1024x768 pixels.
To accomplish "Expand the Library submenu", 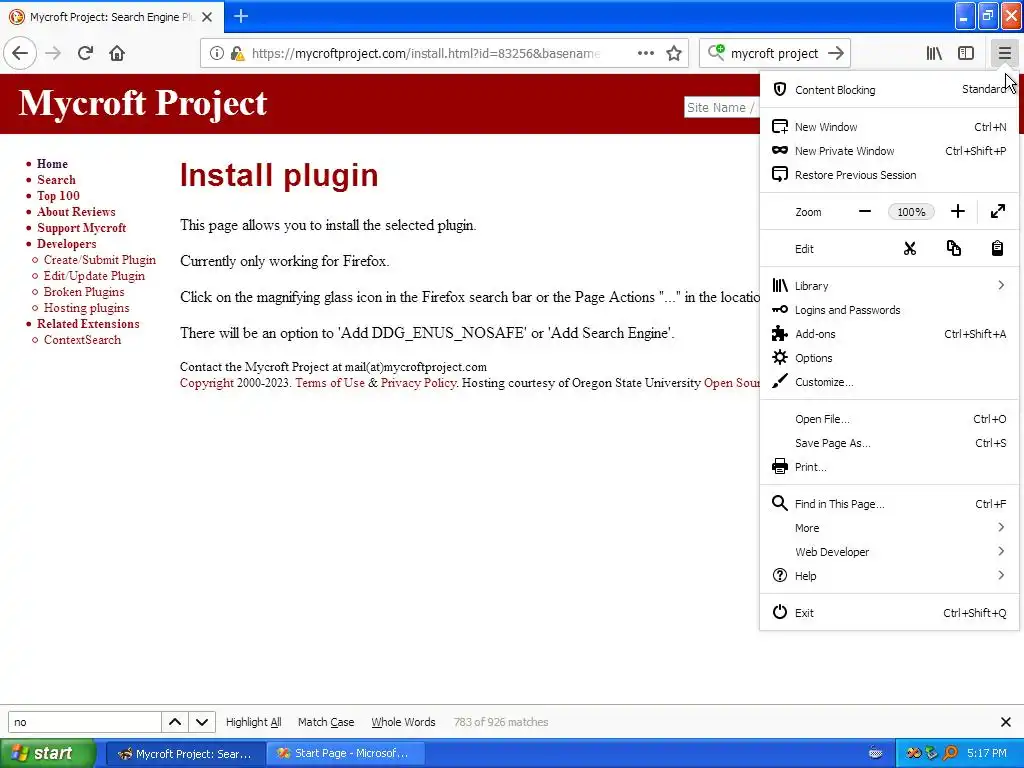I will pyautogui.click(x=889, y=286).
